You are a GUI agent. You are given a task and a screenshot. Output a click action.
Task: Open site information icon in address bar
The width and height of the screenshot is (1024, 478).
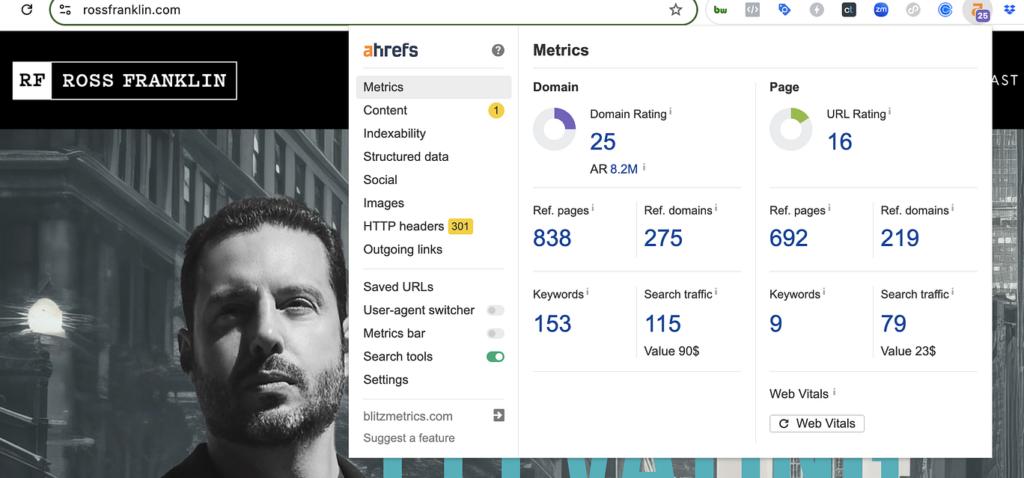pyautogui.click(x=65, y=10)
